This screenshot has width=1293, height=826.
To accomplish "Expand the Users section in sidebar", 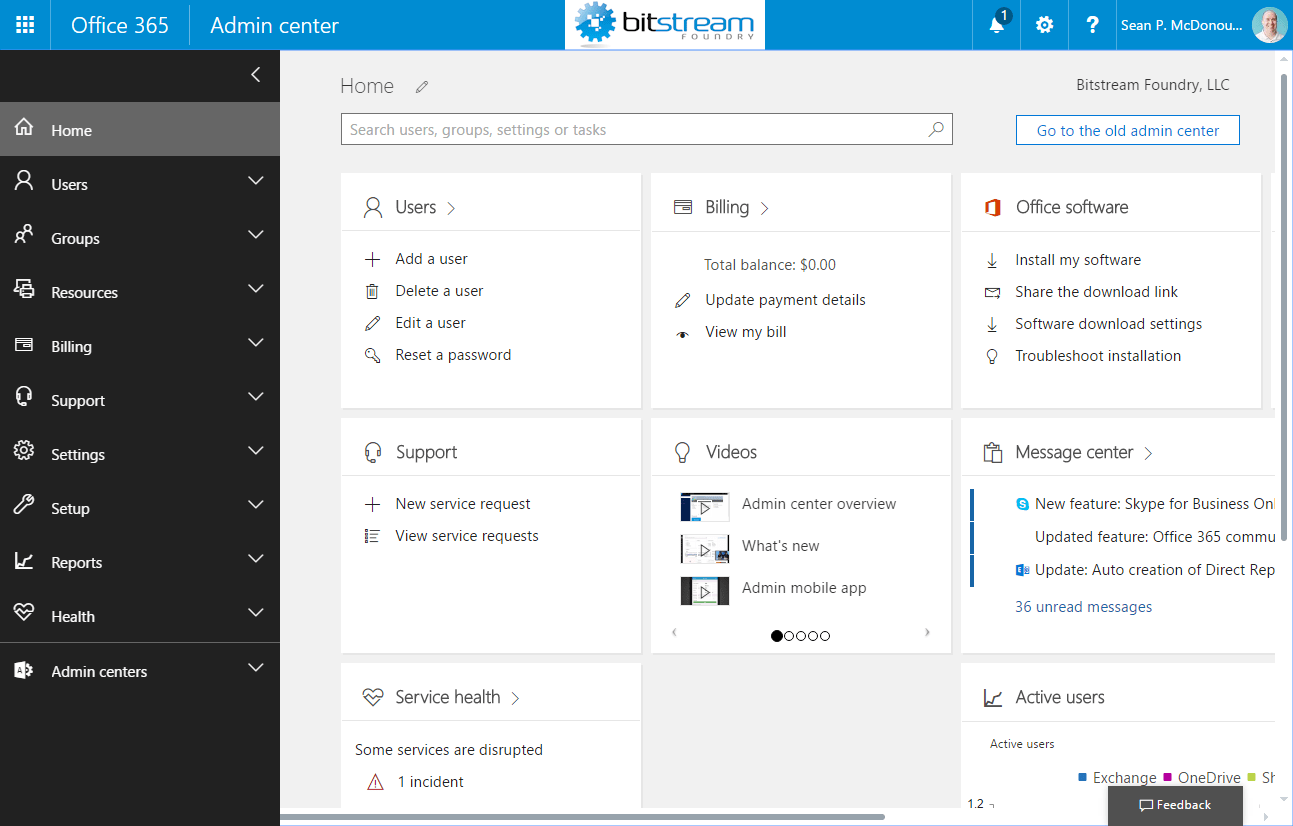I will coord(255,183).
